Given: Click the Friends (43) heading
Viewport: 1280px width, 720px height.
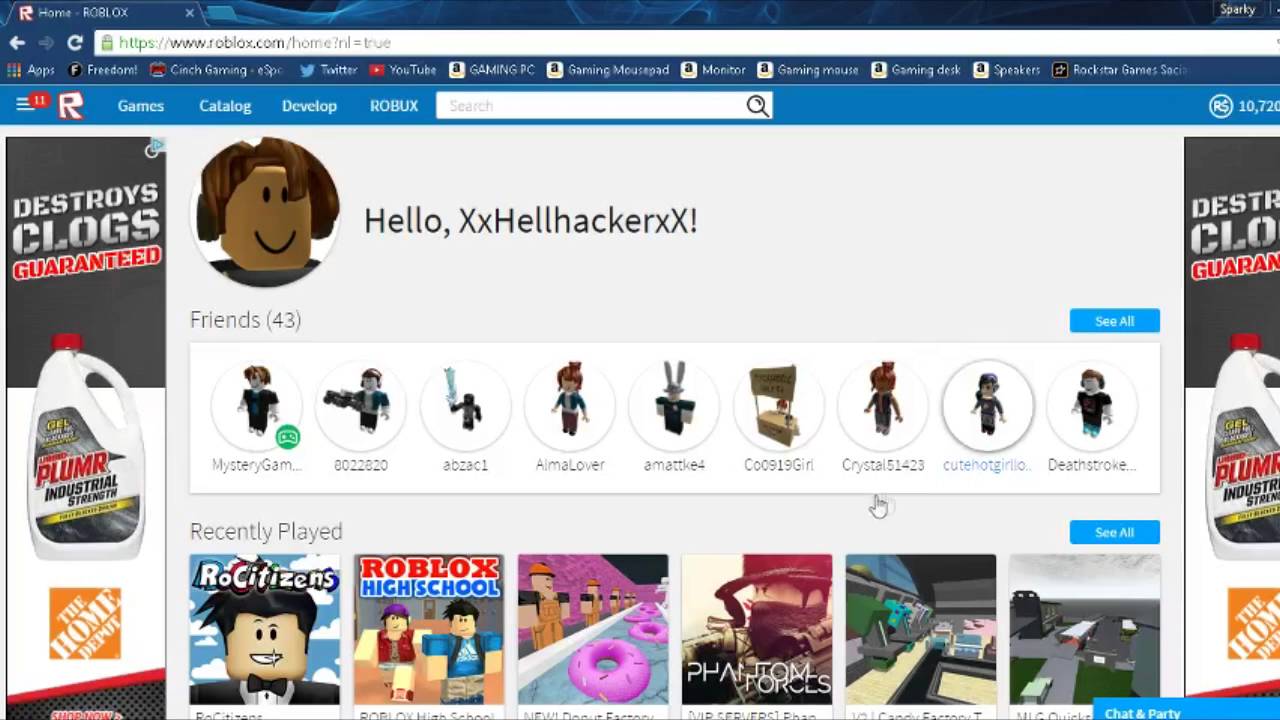Looking at the screenshot, I should click(245, 320).
